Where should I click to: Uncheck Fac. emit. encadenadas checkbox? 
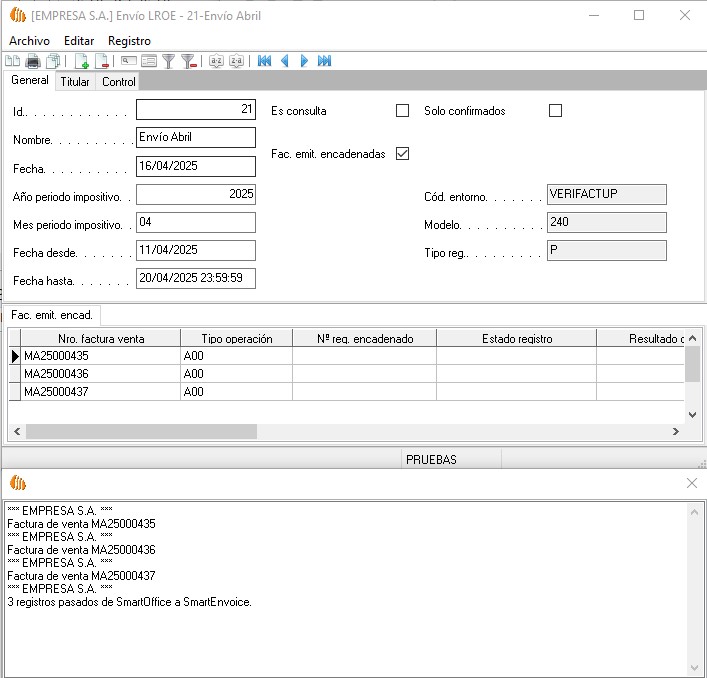(x=402, y=154)
